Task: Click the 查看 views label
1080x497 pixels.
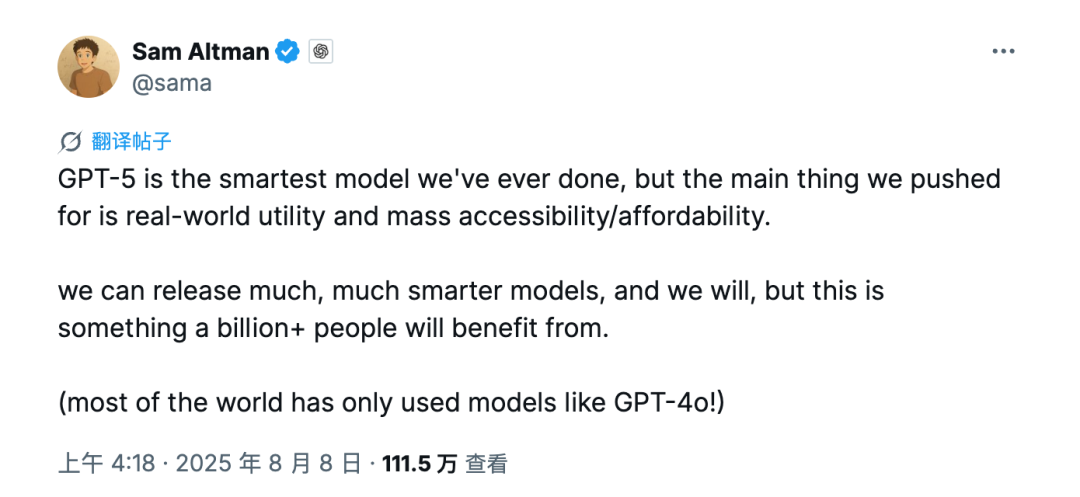Action: click(486, 463)
